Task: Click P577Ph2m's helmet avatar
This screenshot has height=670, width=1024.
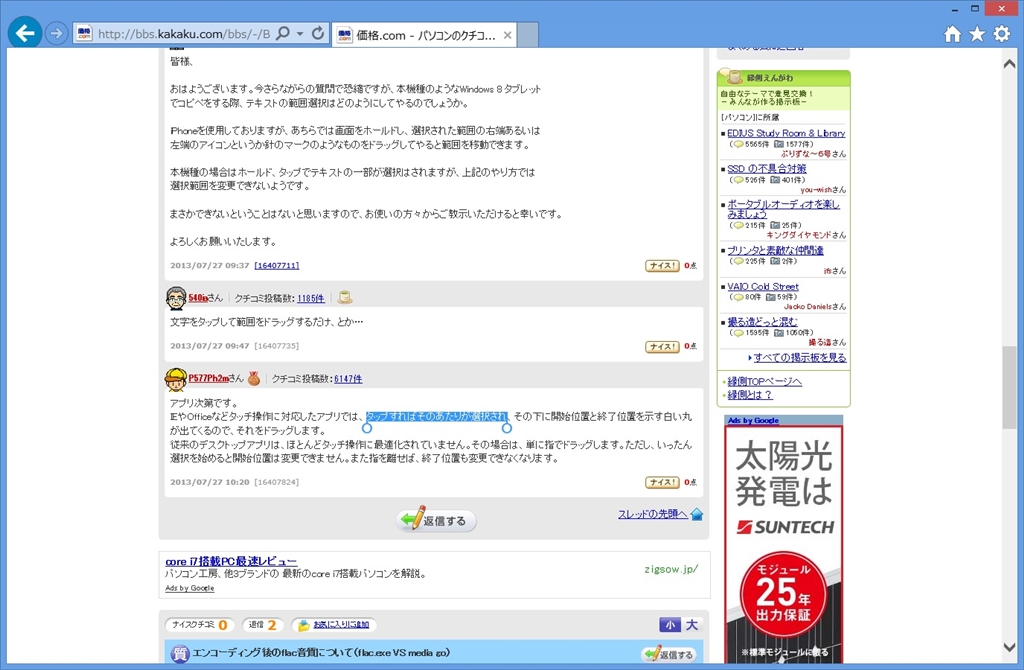Action: point(176,379)
